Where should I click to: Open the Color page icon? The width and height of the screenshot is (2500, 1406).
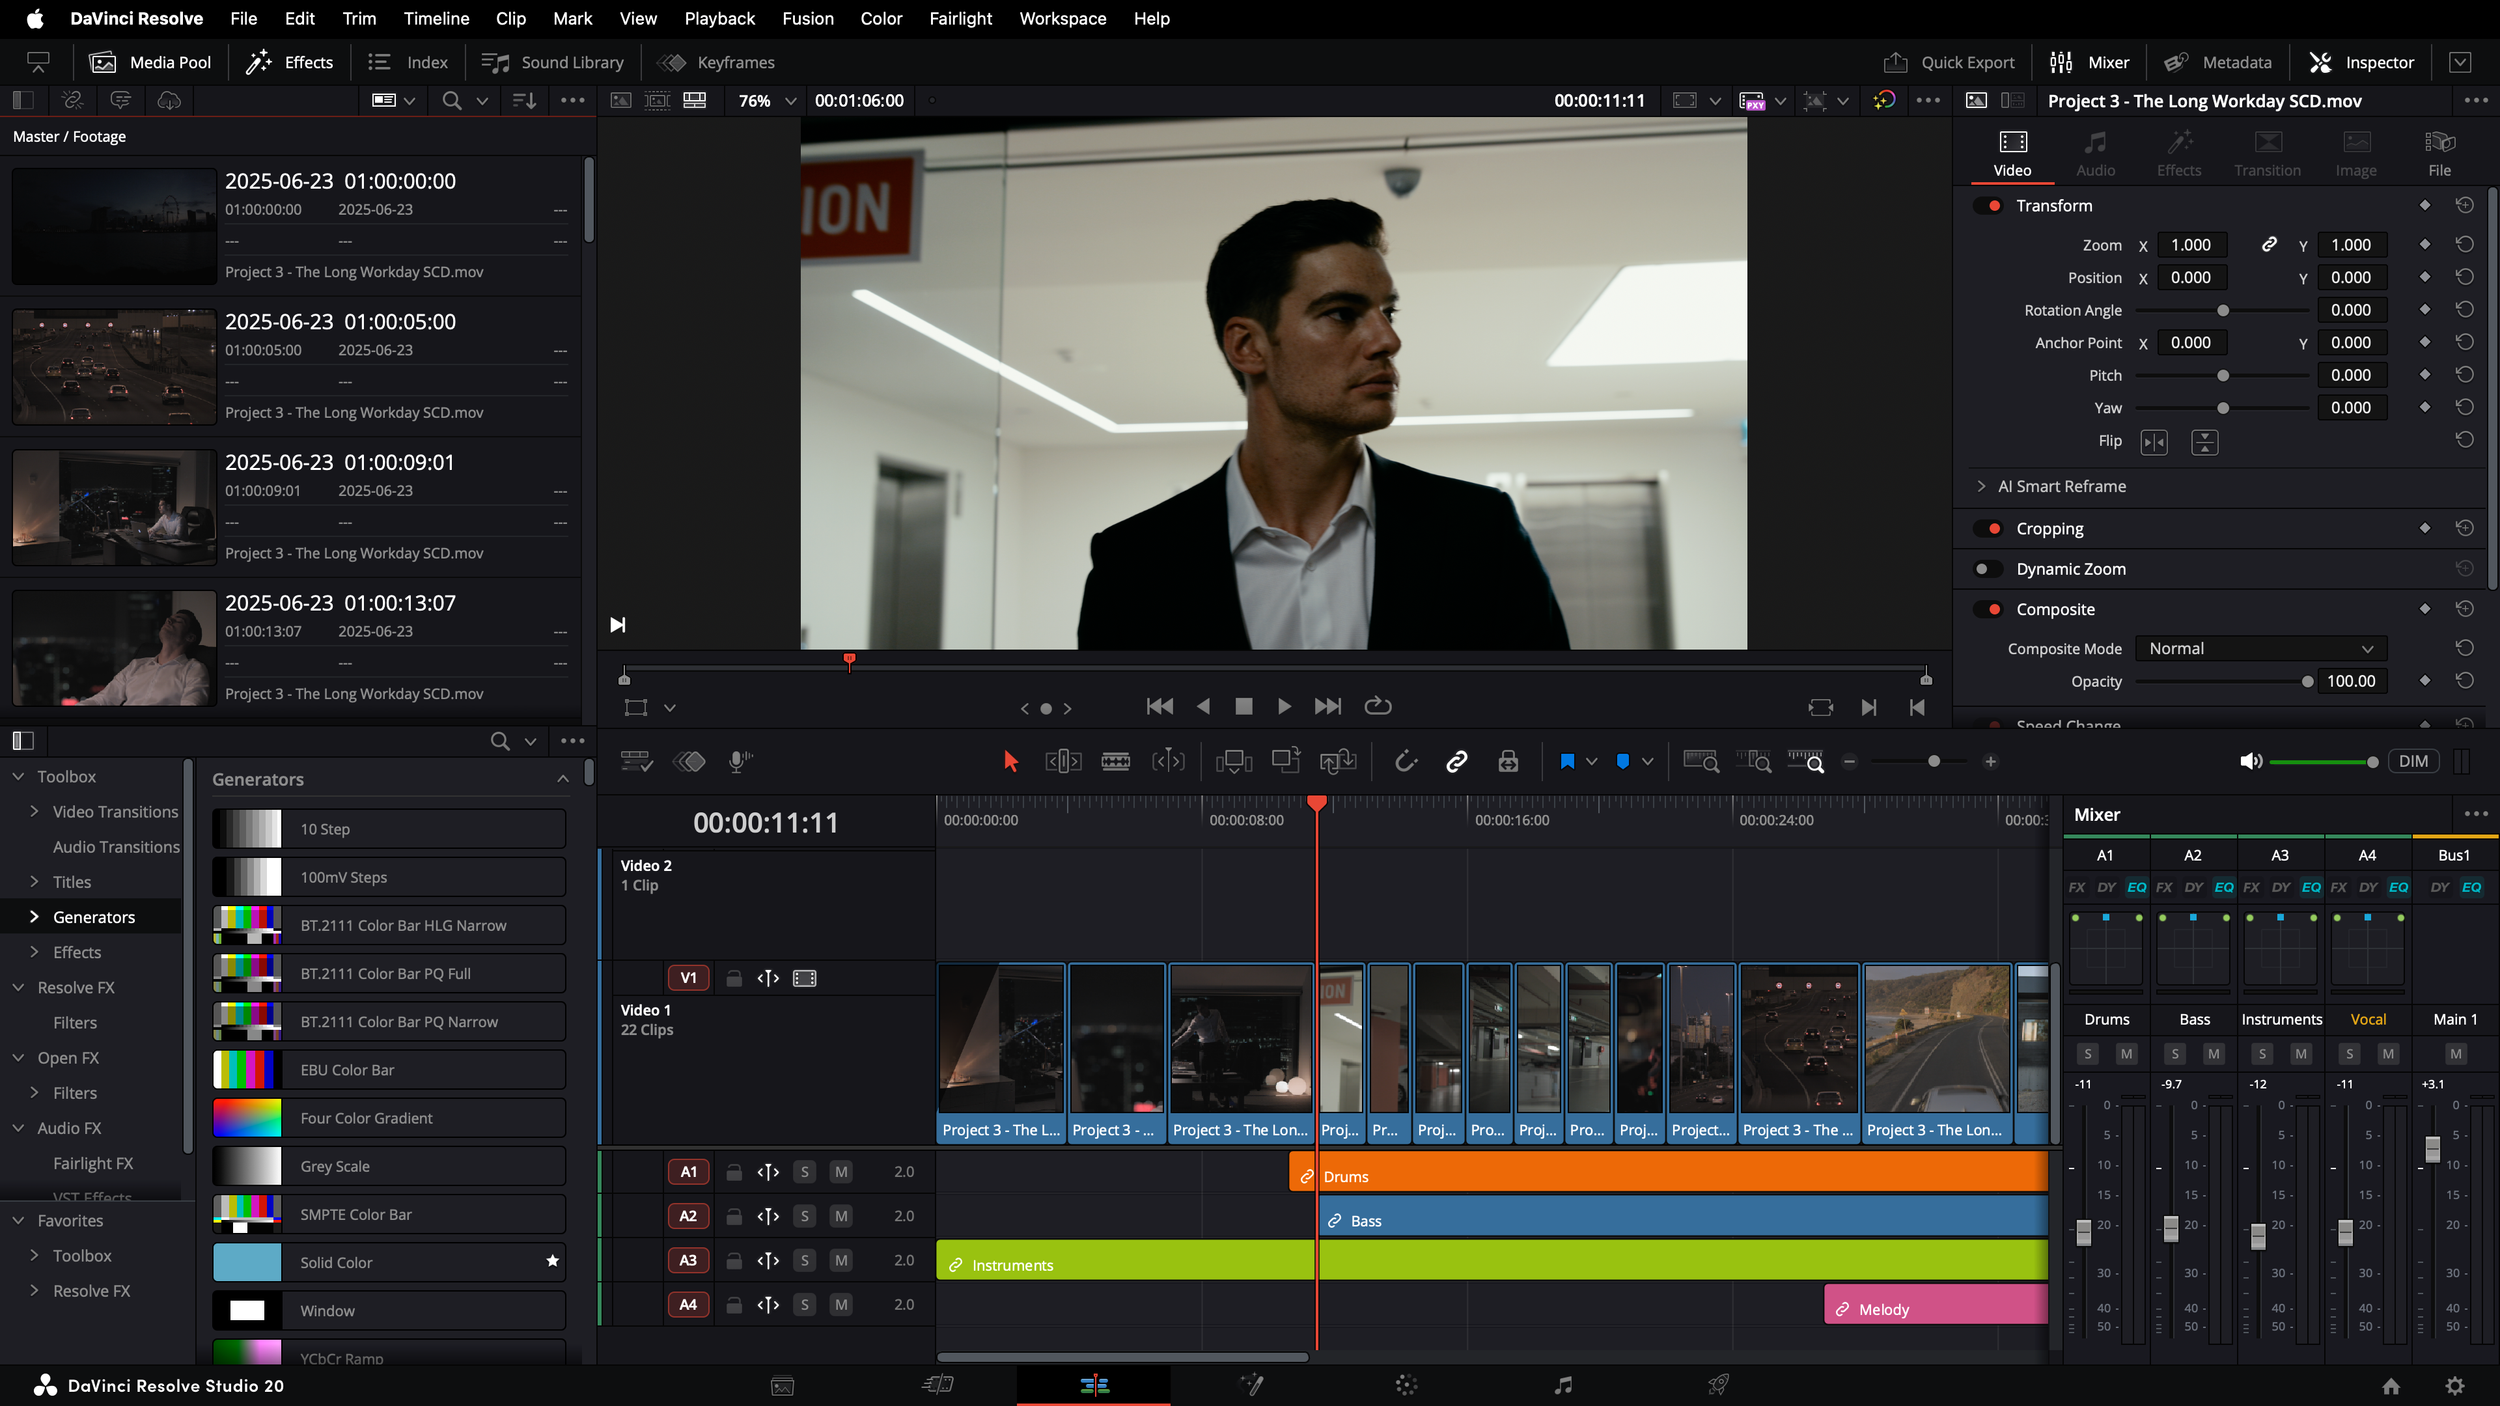(1406, 1385)
